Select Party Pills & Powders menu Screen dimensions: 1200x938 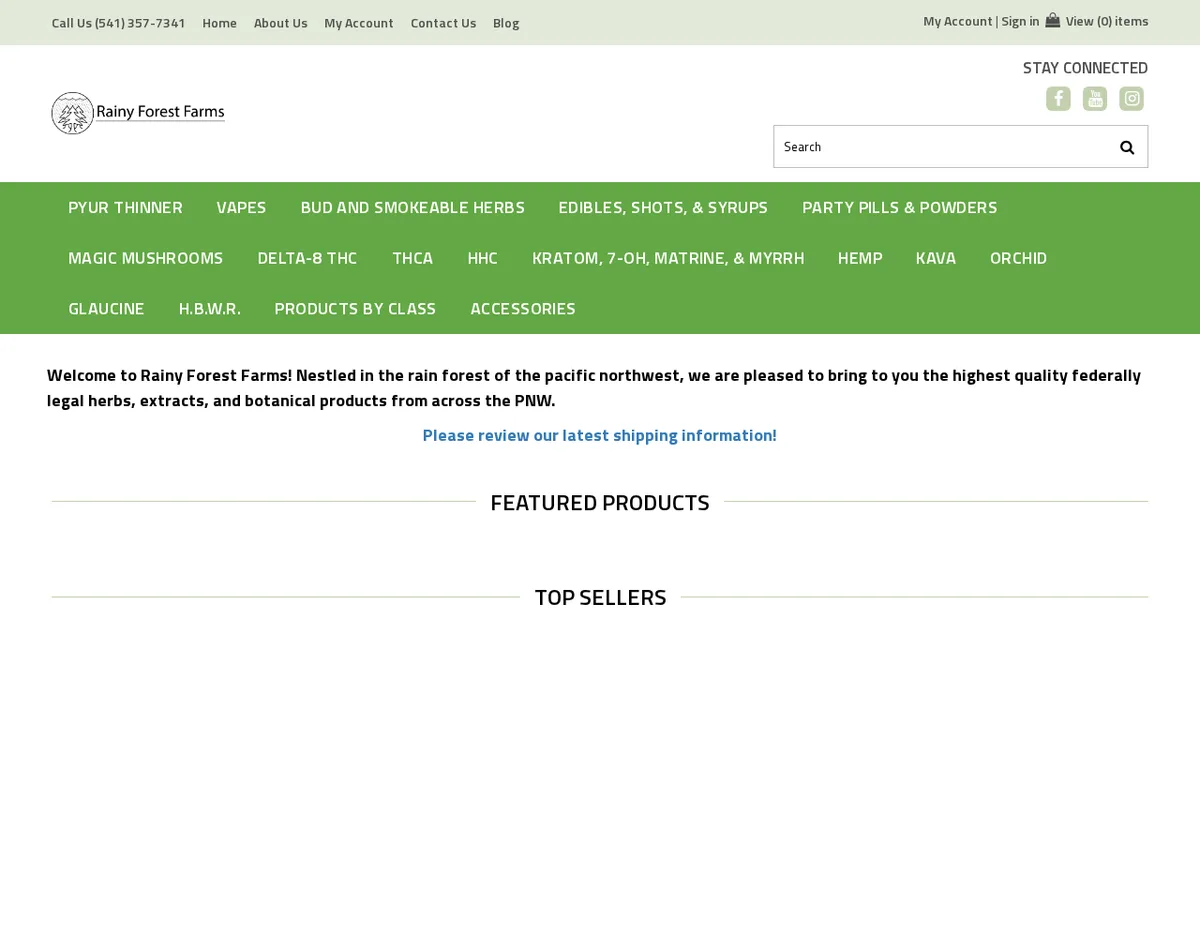(x=900, y=207)
